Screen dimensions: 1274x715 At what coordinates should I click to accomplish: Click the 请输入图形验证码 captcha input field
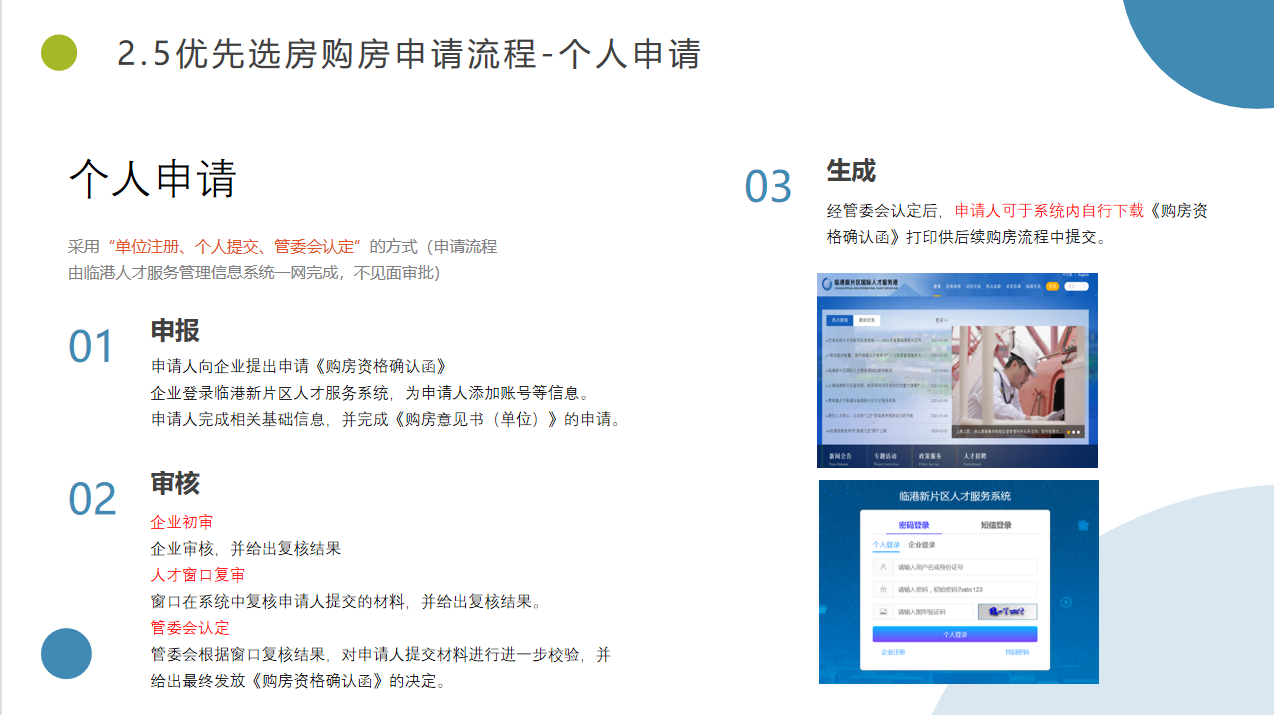click(x=933, y=612)
